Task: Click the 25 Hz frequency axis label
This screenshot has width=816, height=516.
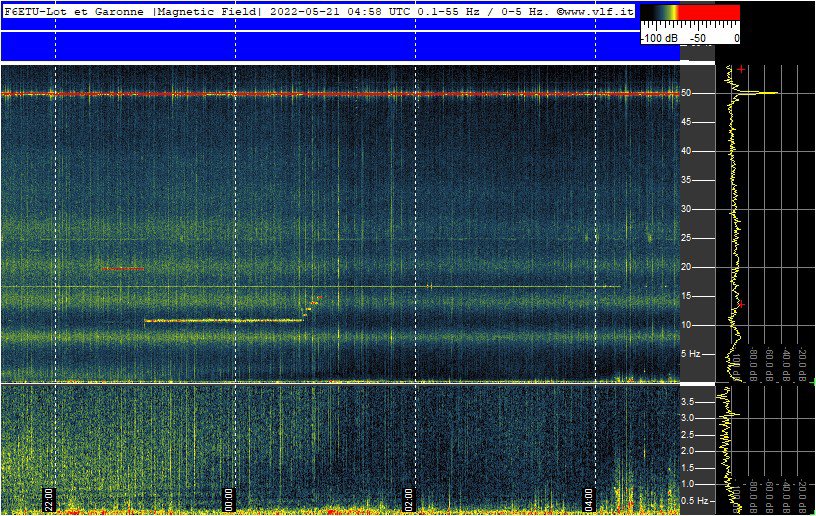Action: (687, 238)
